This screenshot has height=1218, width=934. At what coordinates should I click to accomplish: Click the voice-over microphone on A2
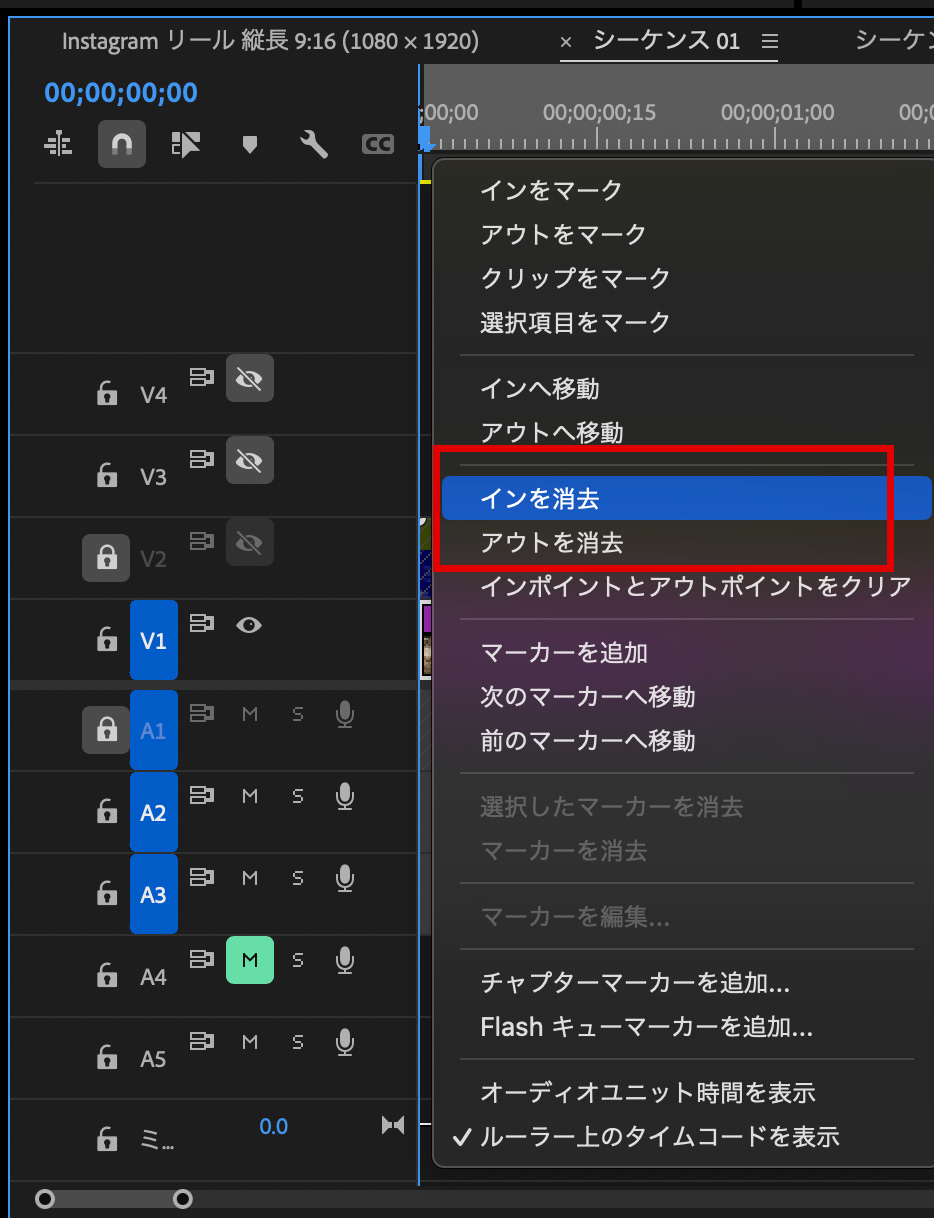point(345,796)
